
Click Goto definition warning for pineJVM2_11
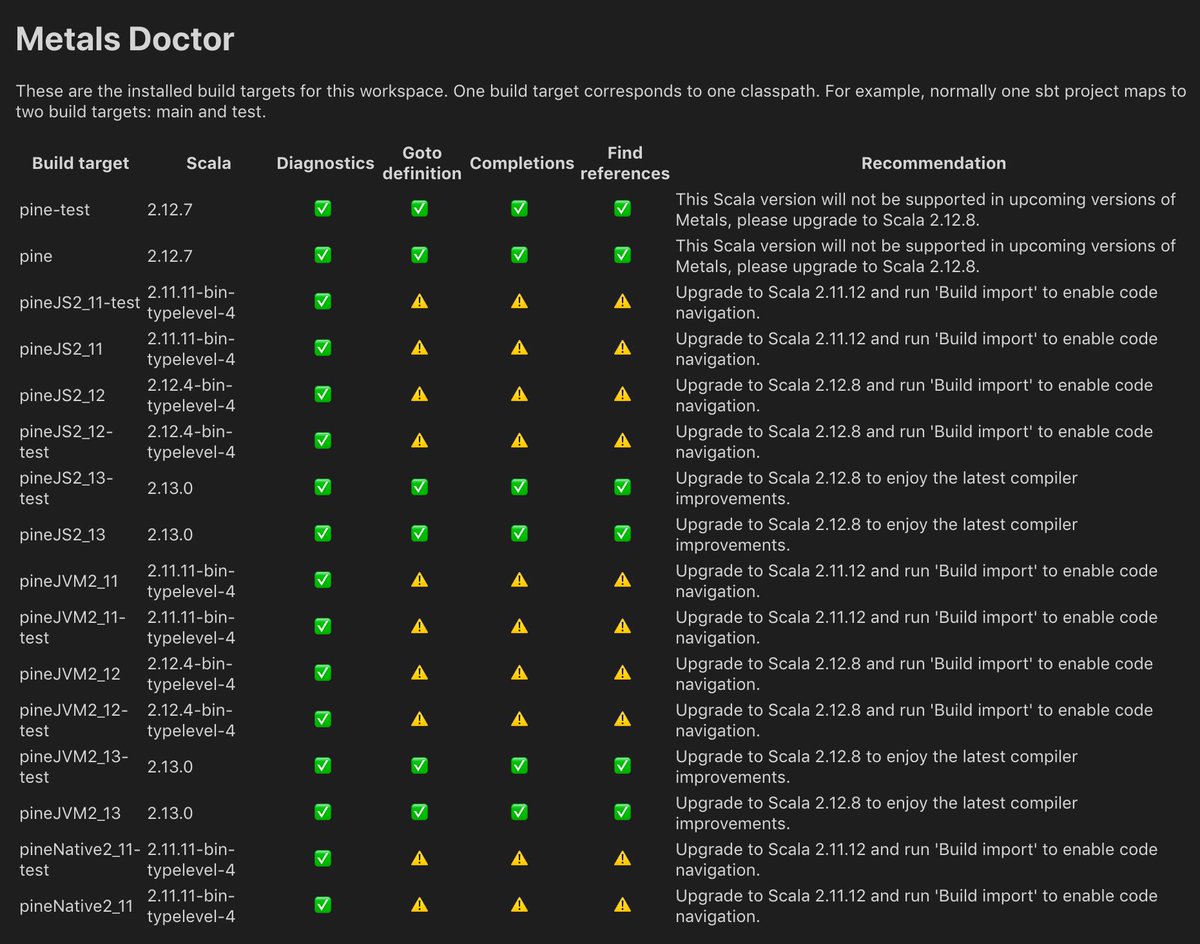(420, 580)
